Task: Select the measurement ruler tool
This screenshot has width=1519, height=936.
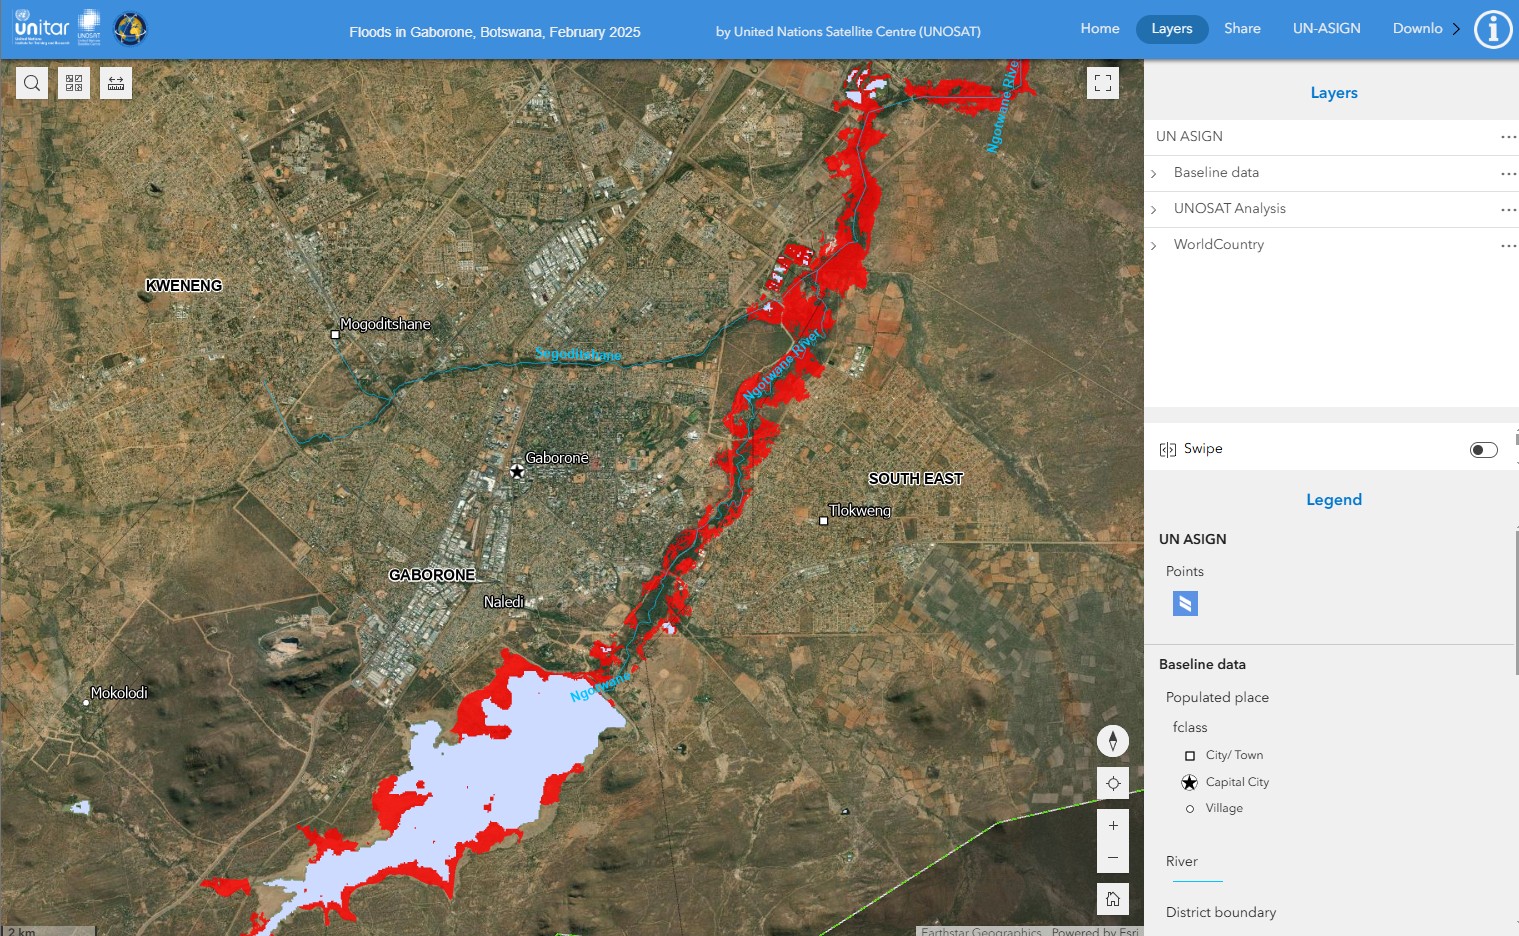Action: click(116, 83)
